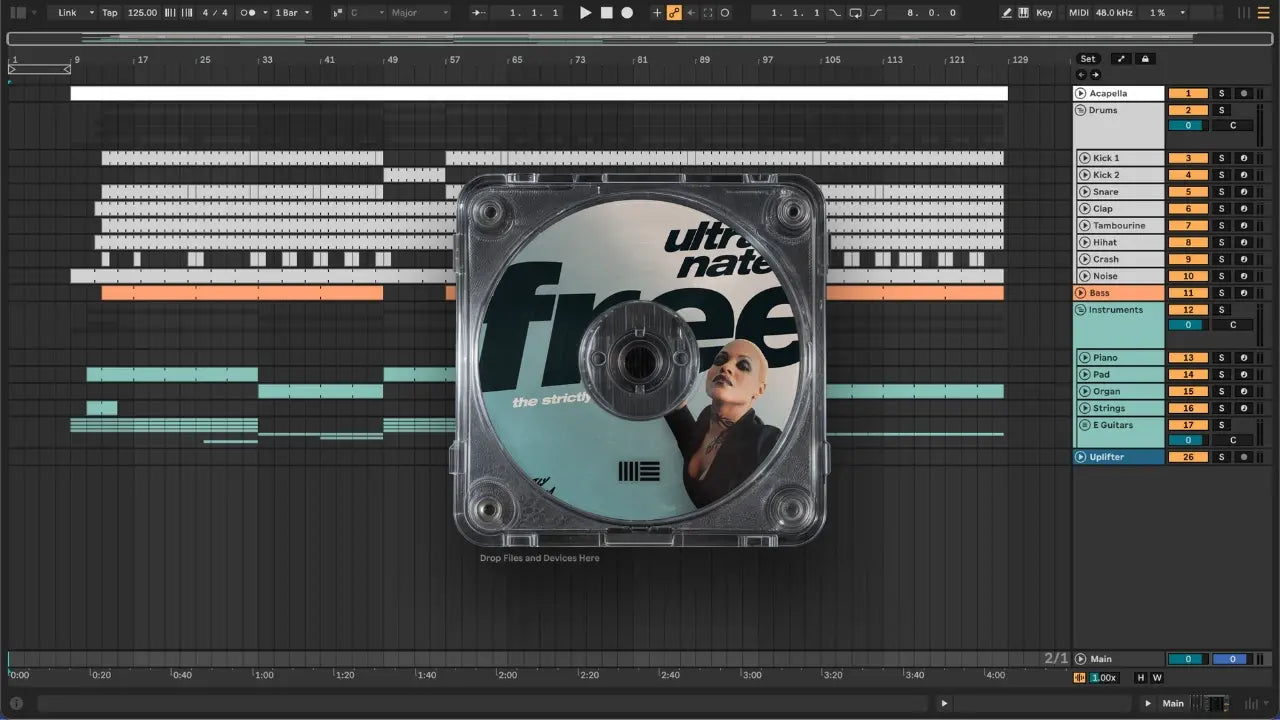This screenshot has width=1280, height=720.
Task: Start playback with the Play button
Action: tap(586, 13)
